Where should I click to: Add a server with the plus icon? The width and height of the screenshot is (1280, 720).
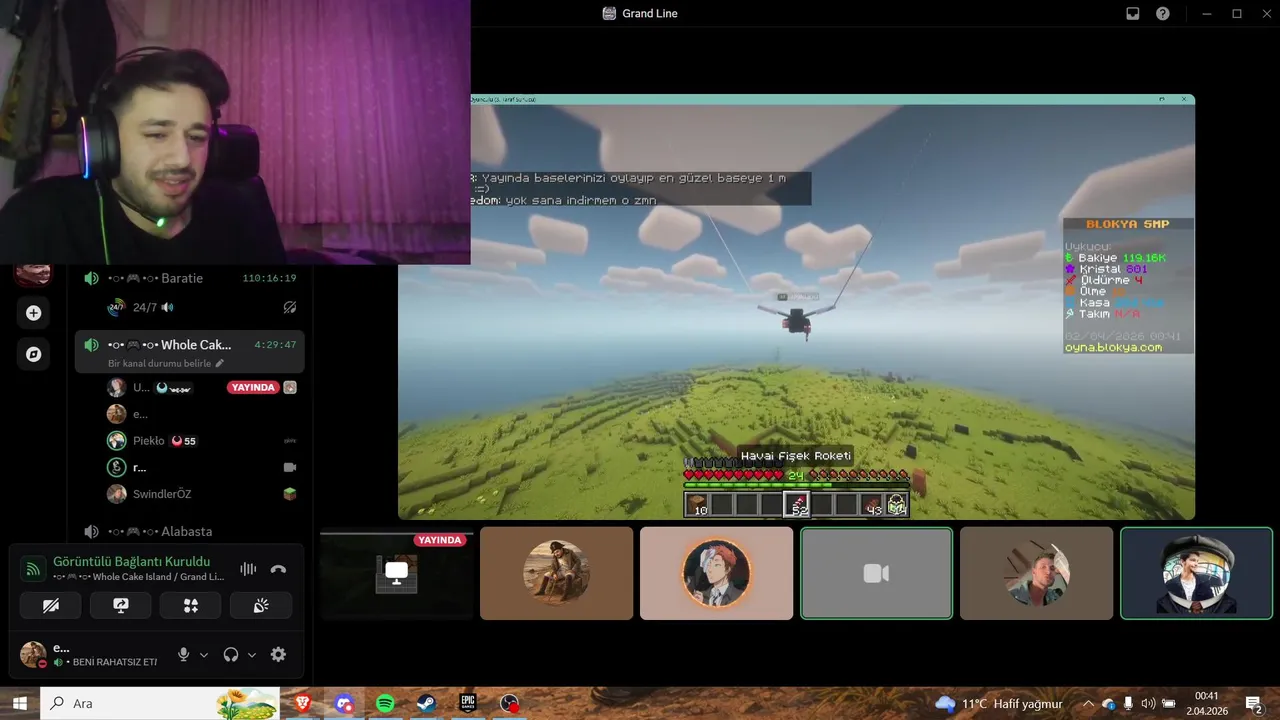tap(33, 313)
